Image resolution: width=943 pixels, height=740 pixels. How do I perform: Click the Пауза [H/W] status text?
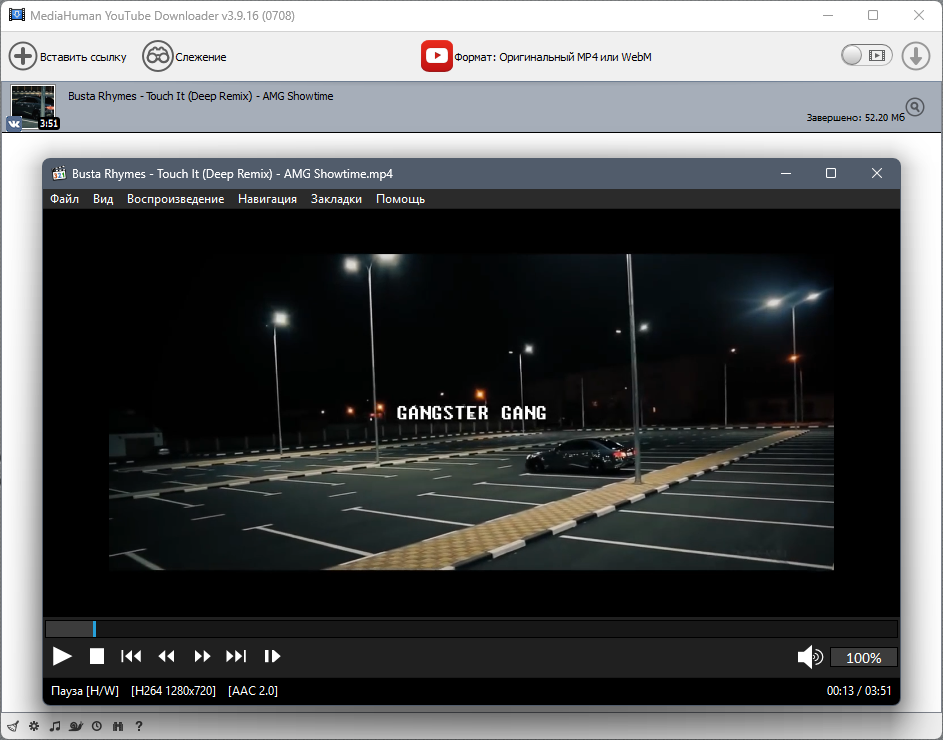pyautogui.click(x=85, y=691)
